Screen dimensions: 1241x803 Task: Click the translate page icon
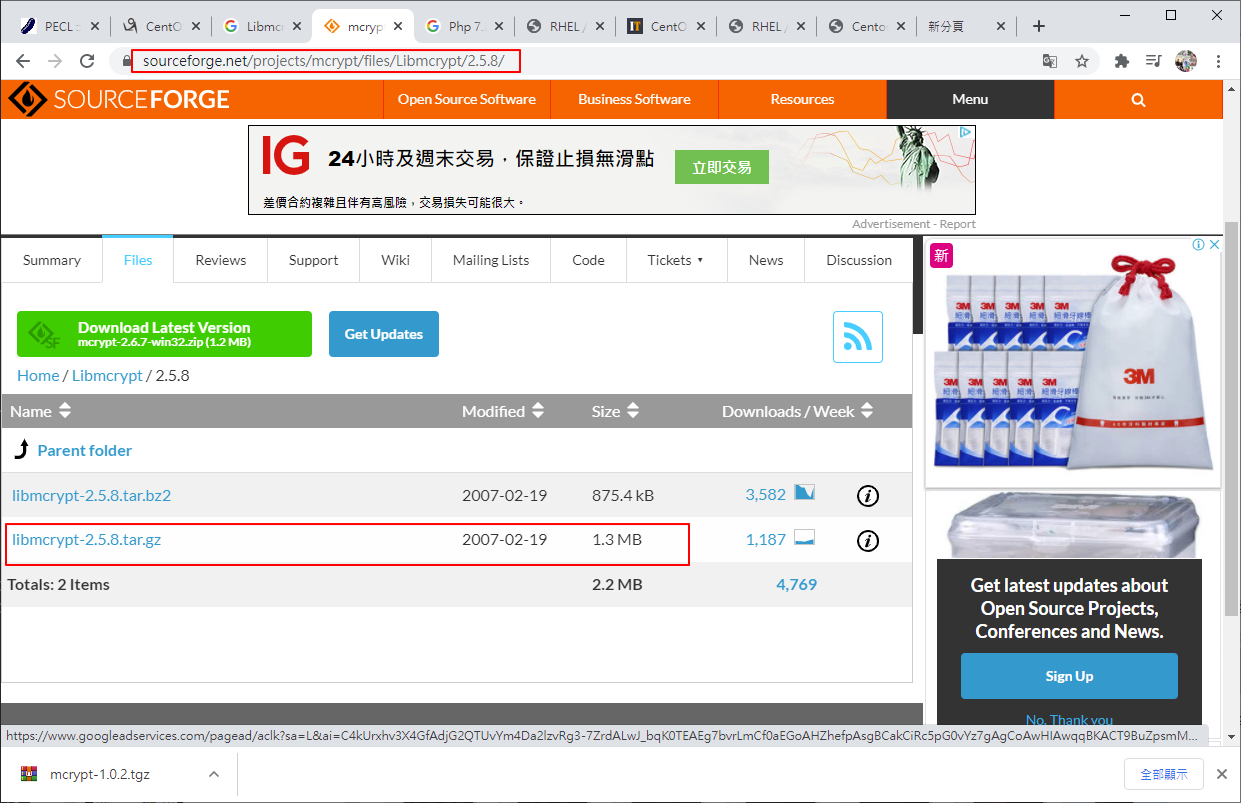tap(1050, 61)
